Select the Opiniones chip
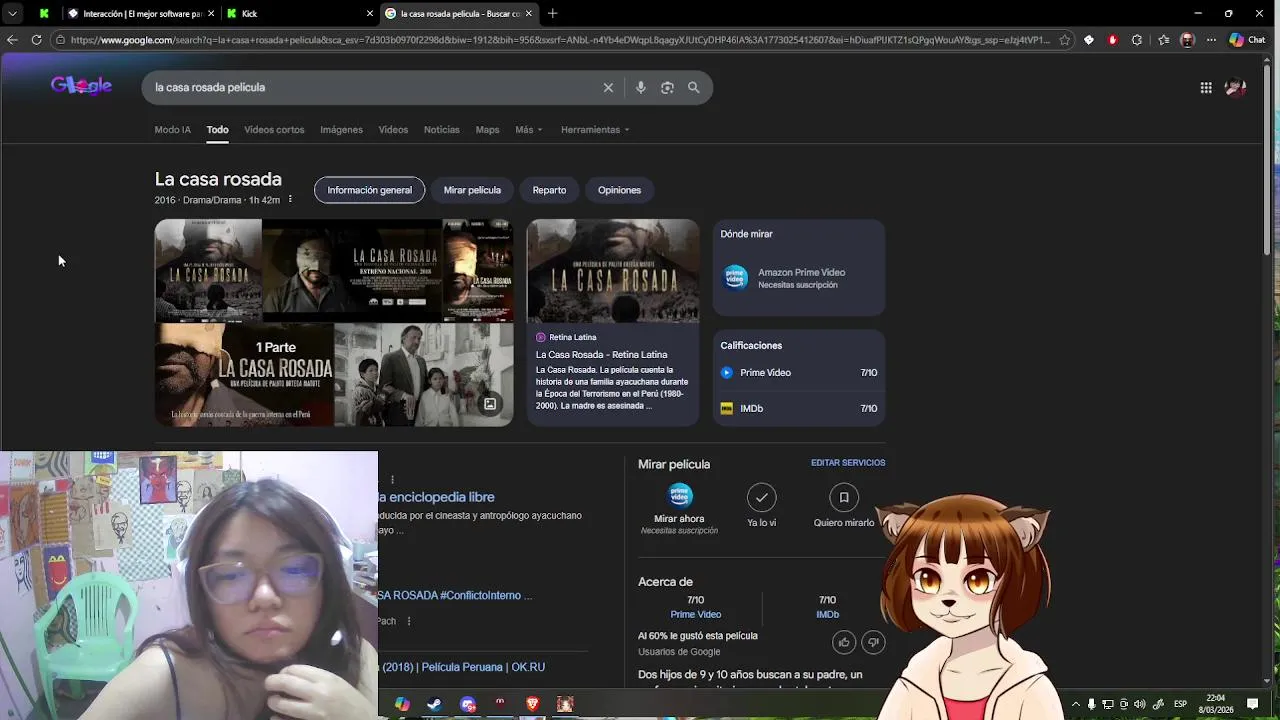 point(619,190)
